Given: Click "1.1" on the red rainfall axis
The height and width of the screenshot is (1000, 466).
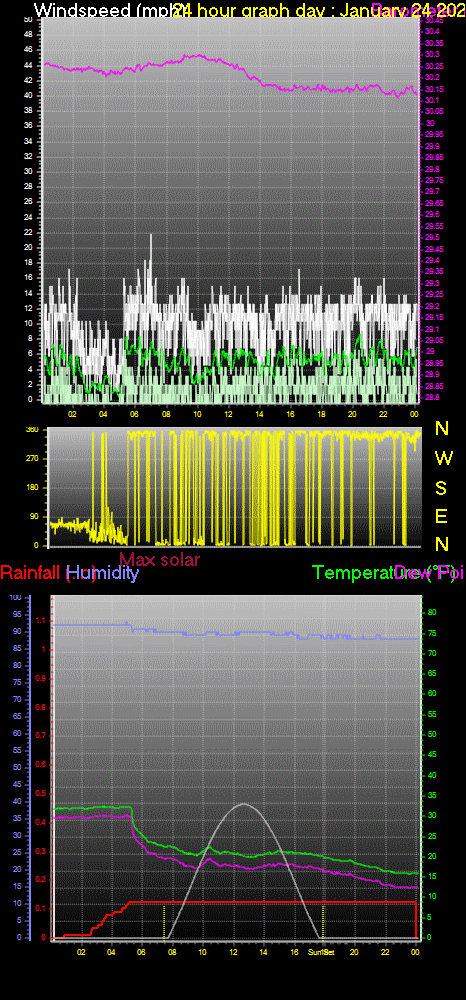Looking at the screenshot, I should [41, 620].
